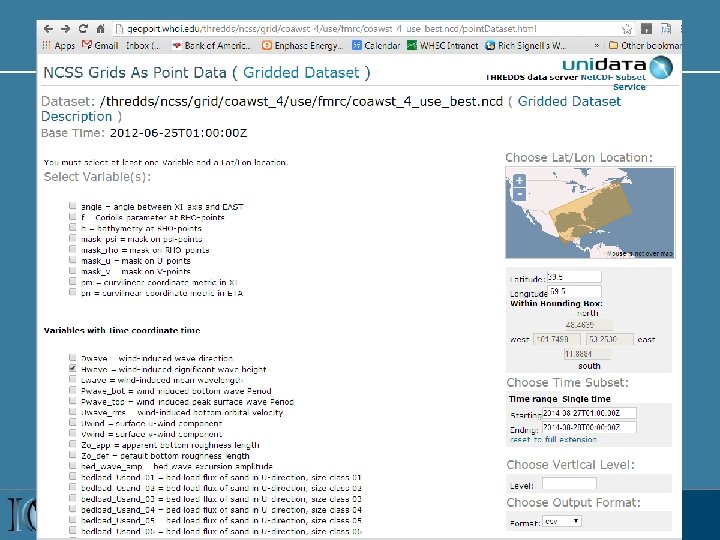720x540 pixels.
Task: Switch to the Time range tab
Action: tap(533, 399)
